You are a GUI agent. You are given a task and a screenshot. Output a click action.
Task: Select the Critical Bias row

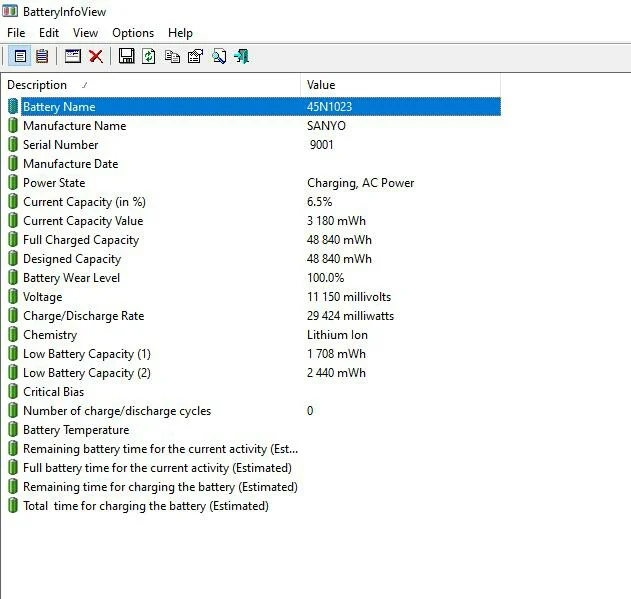click(254, 392)
